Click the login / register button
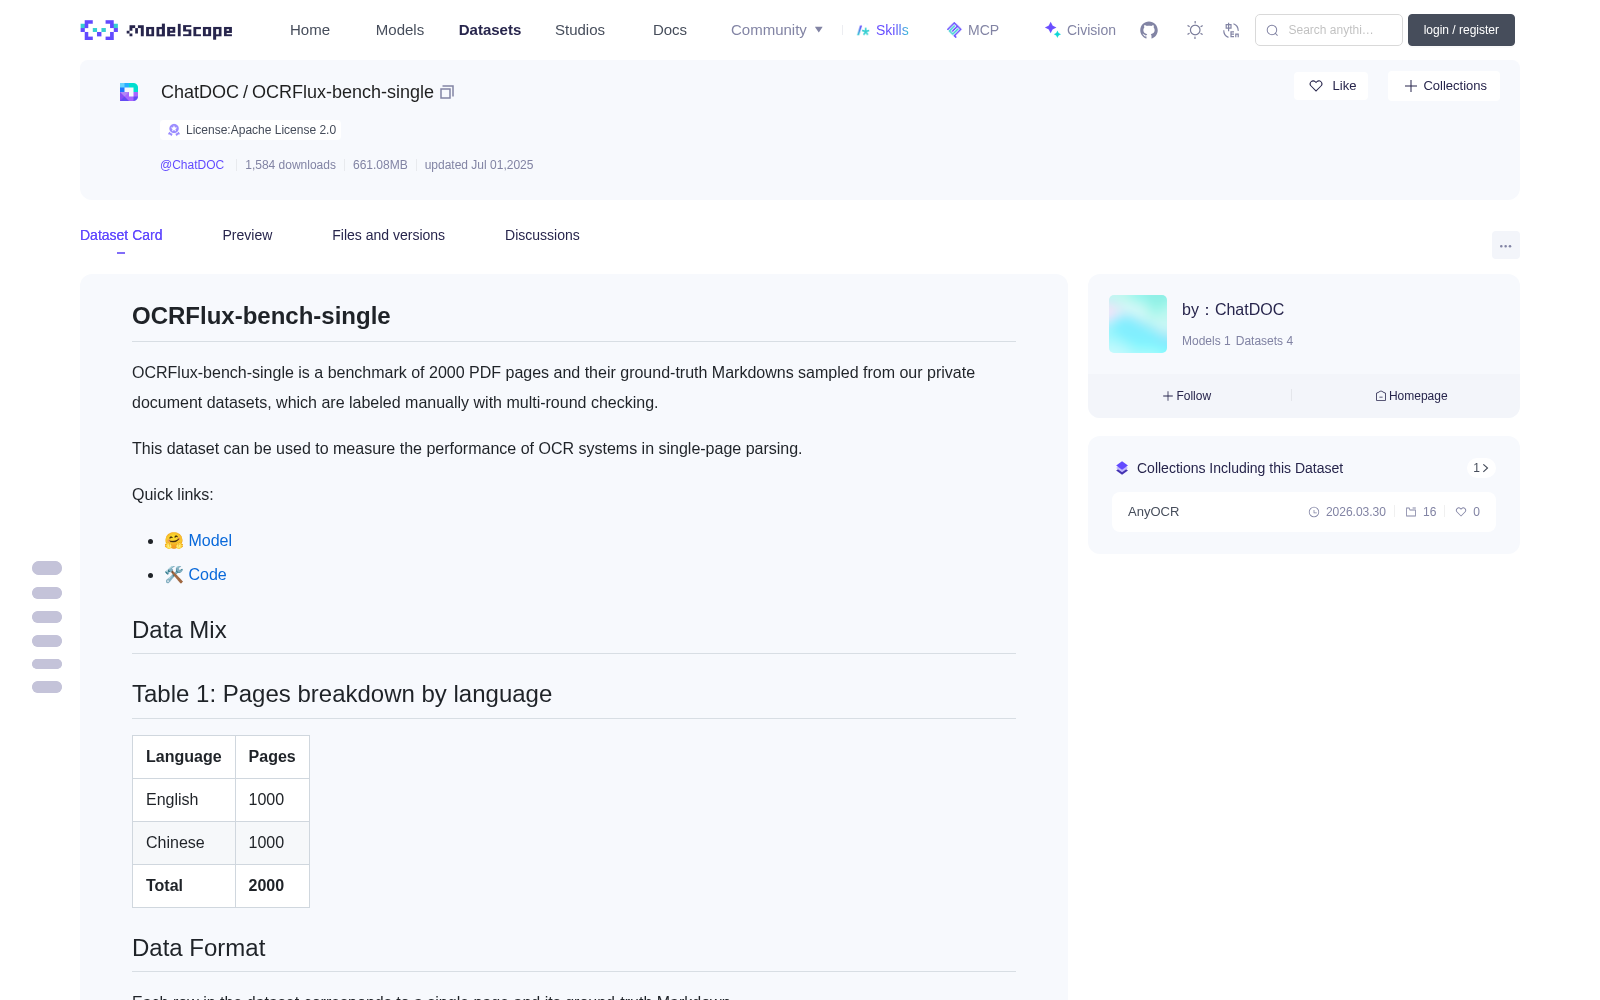 [1461, 30]
